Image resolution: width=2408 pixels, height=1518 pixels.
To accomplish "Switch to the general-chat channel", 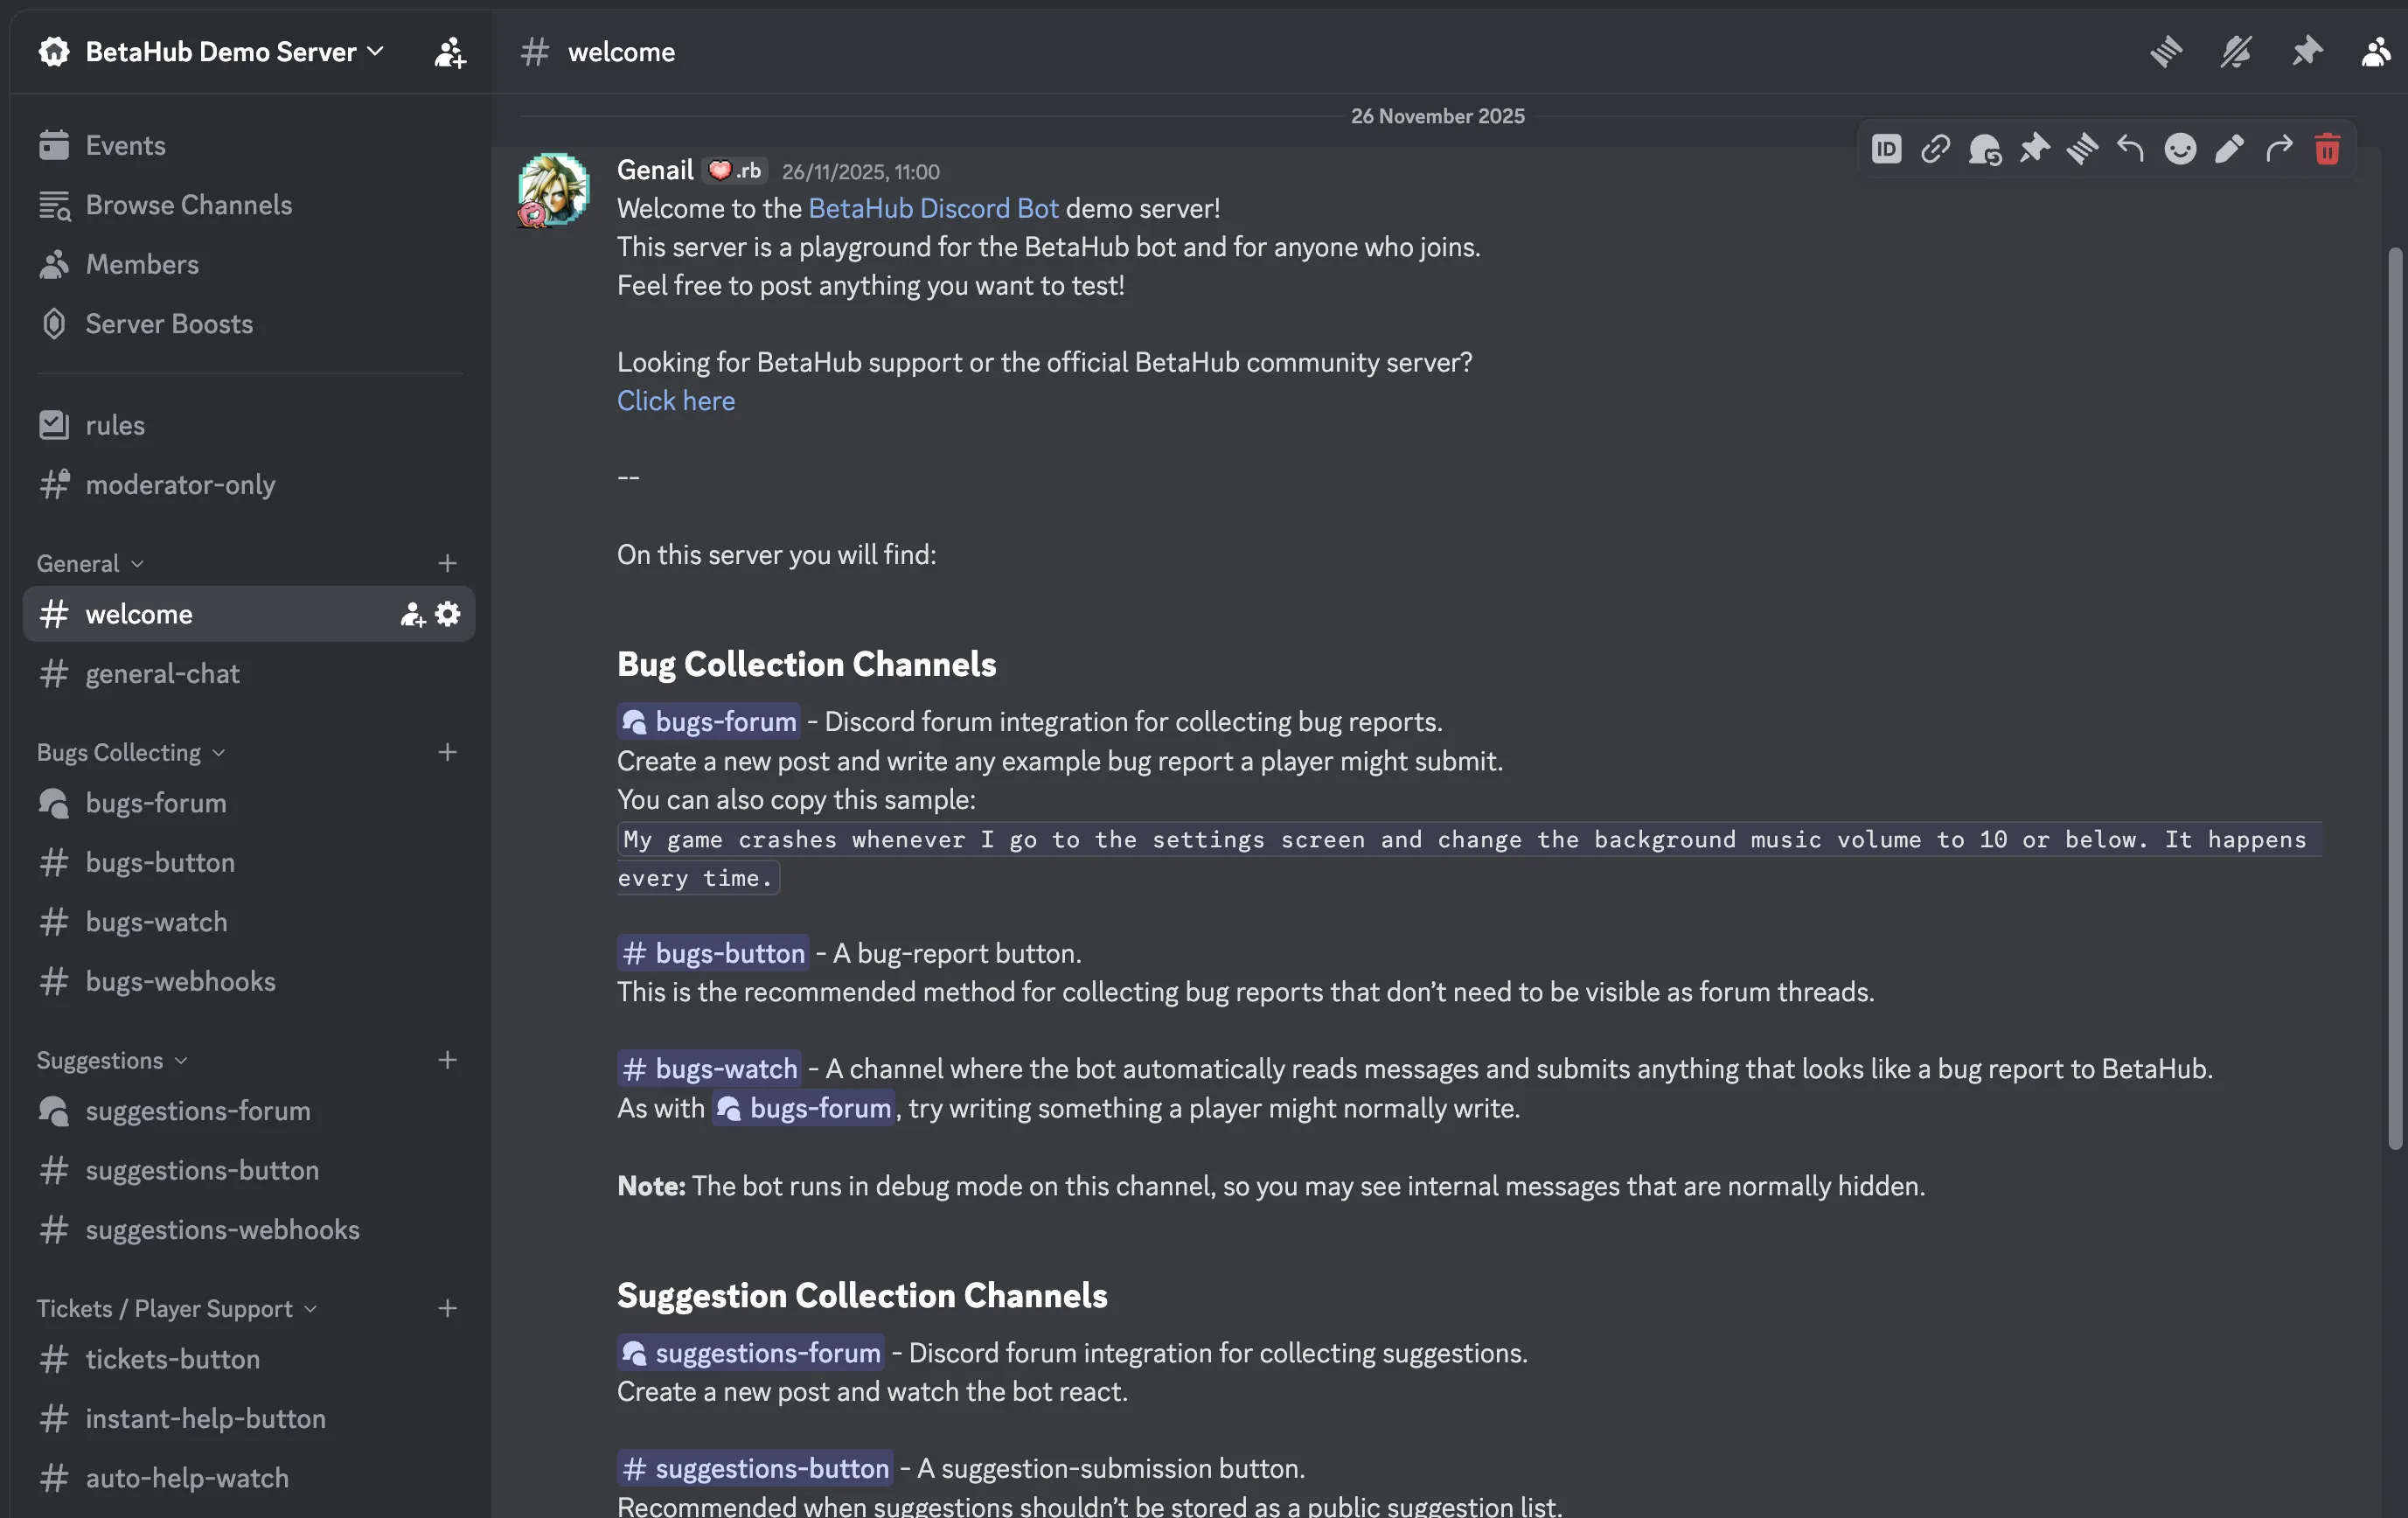I will click(x=162, y=673).
